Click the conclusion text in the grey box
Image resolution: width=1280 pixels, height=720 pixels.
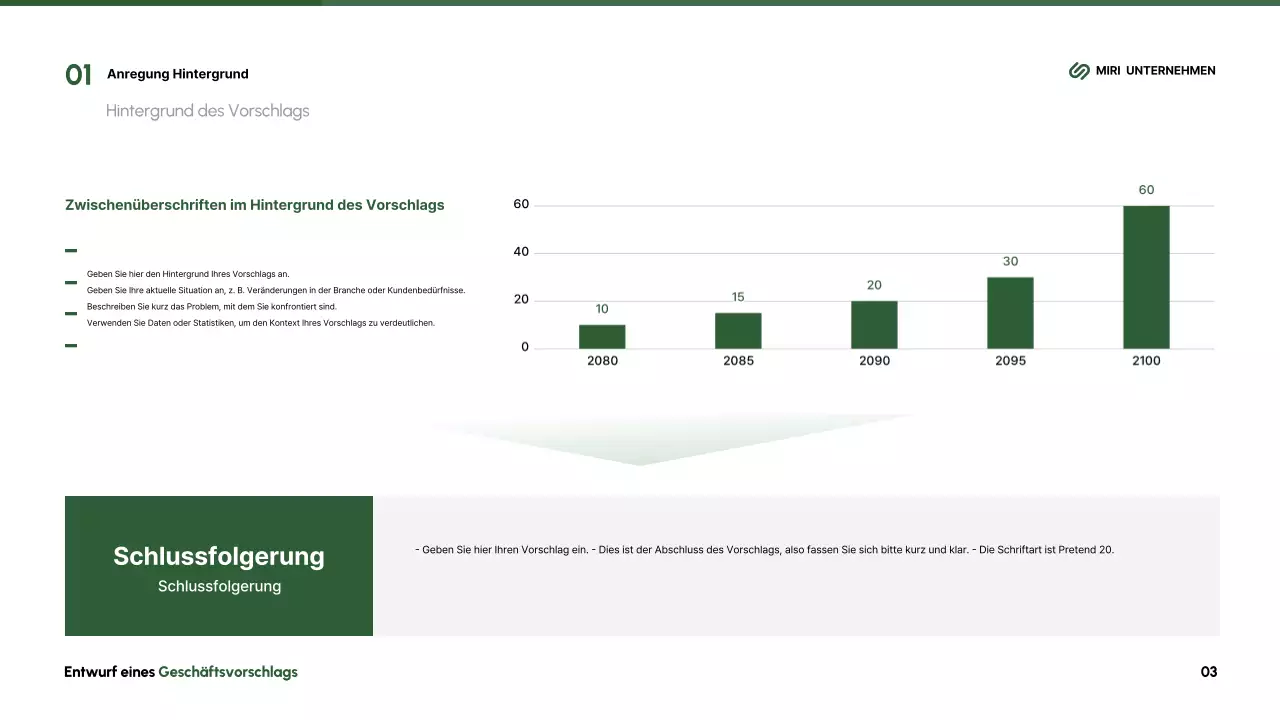764,550
